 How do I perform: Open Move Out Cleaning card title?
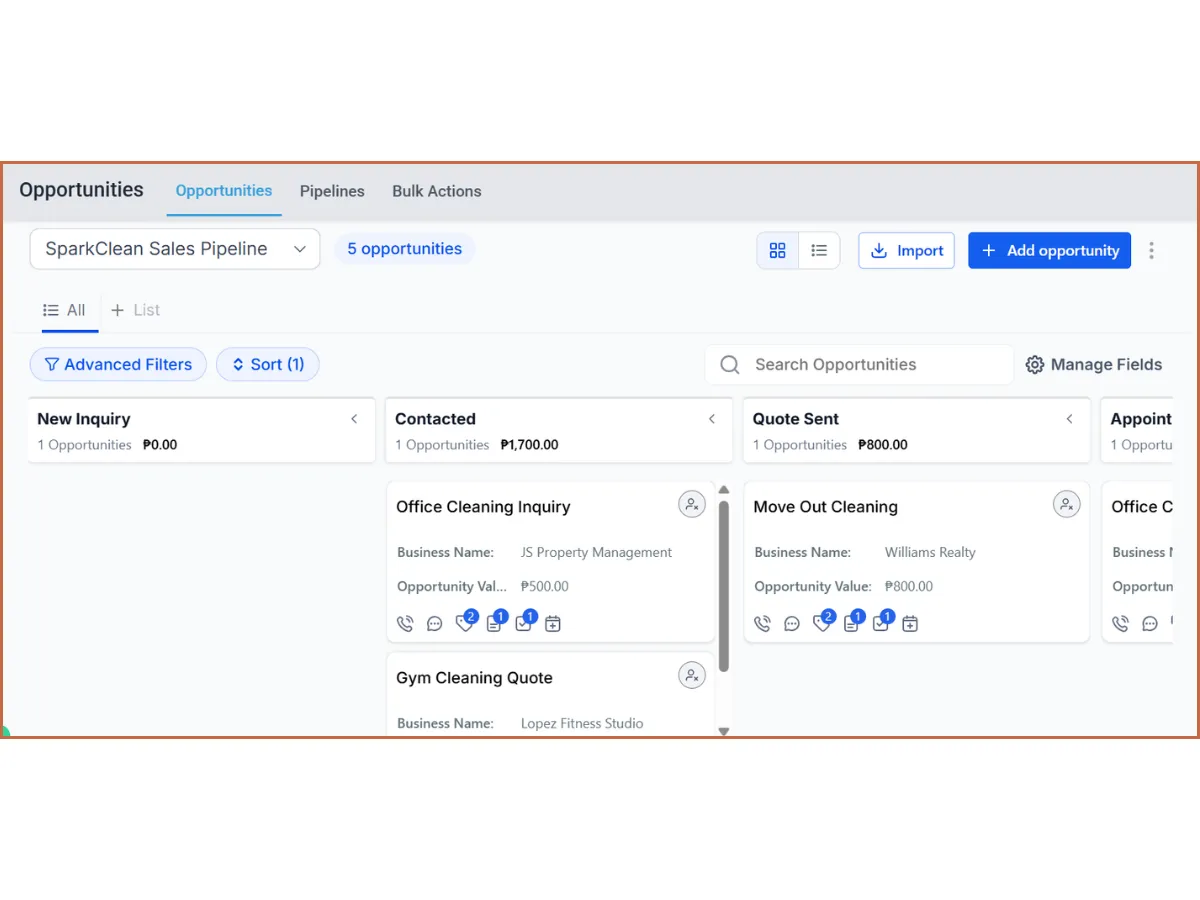click(826, 507)
